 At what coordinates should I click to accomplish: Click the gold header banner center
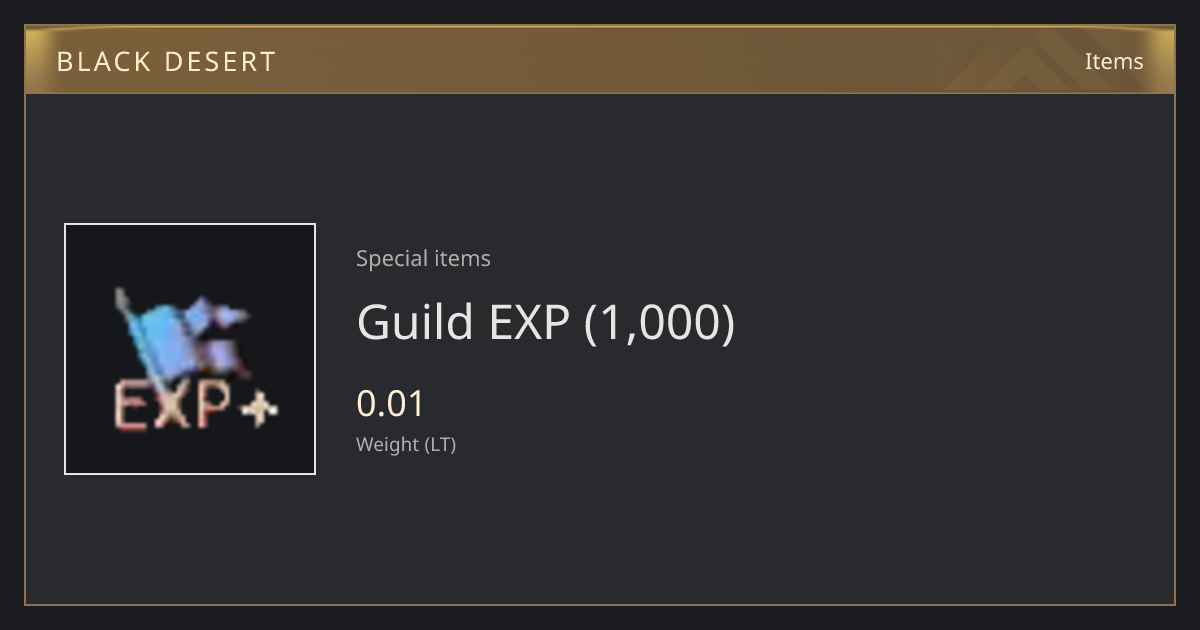[x=600, y=60]
